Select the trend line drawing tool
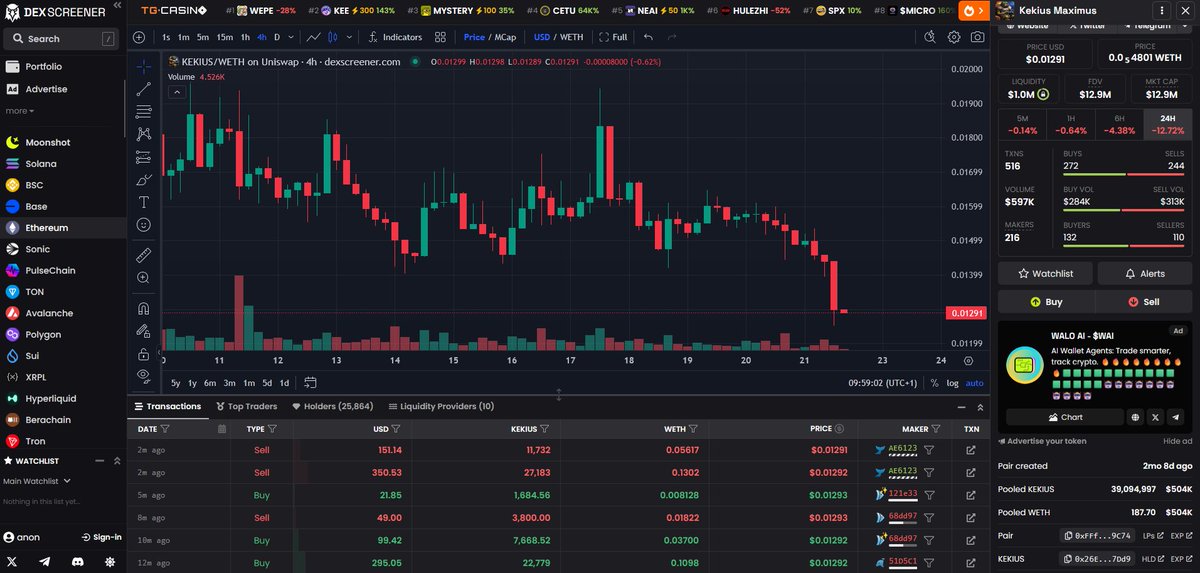 (x=143, y=90)
